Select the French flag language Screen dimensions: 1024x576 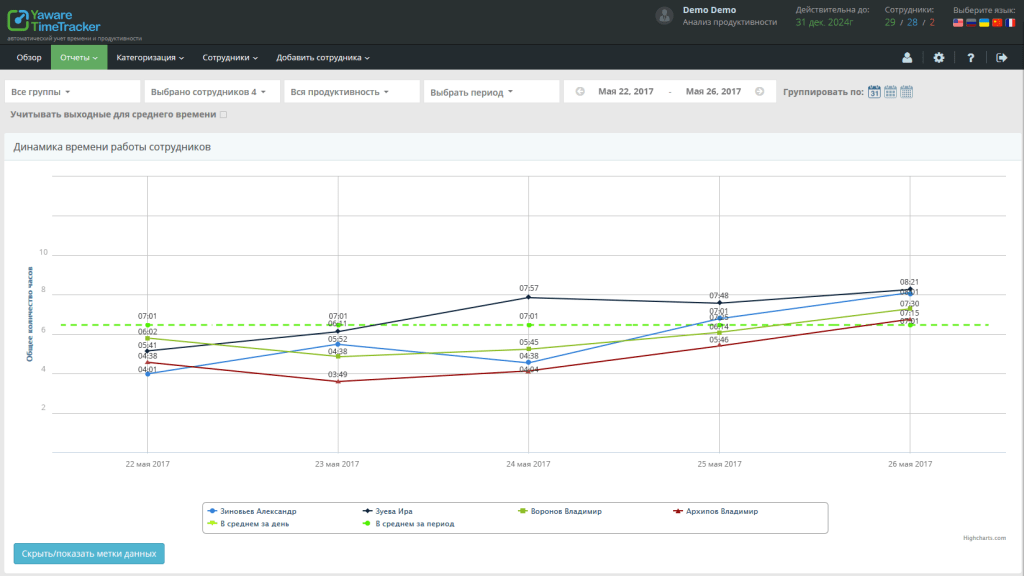tap(1010, 22)
